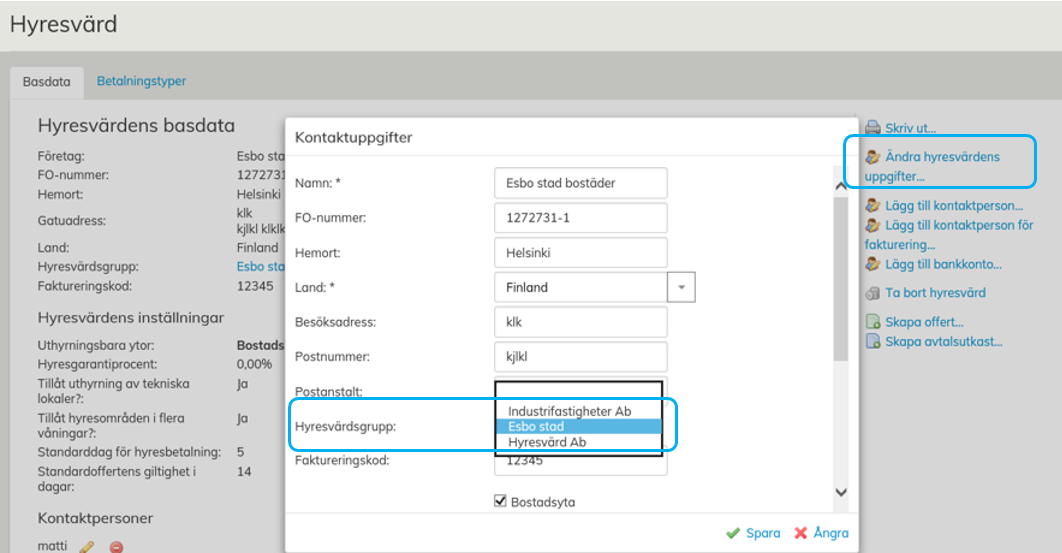This screenshot has height=553, width=1062.
Task: Click the Skapa avtalsutkast document icon
Action: [x=872, y=342]
